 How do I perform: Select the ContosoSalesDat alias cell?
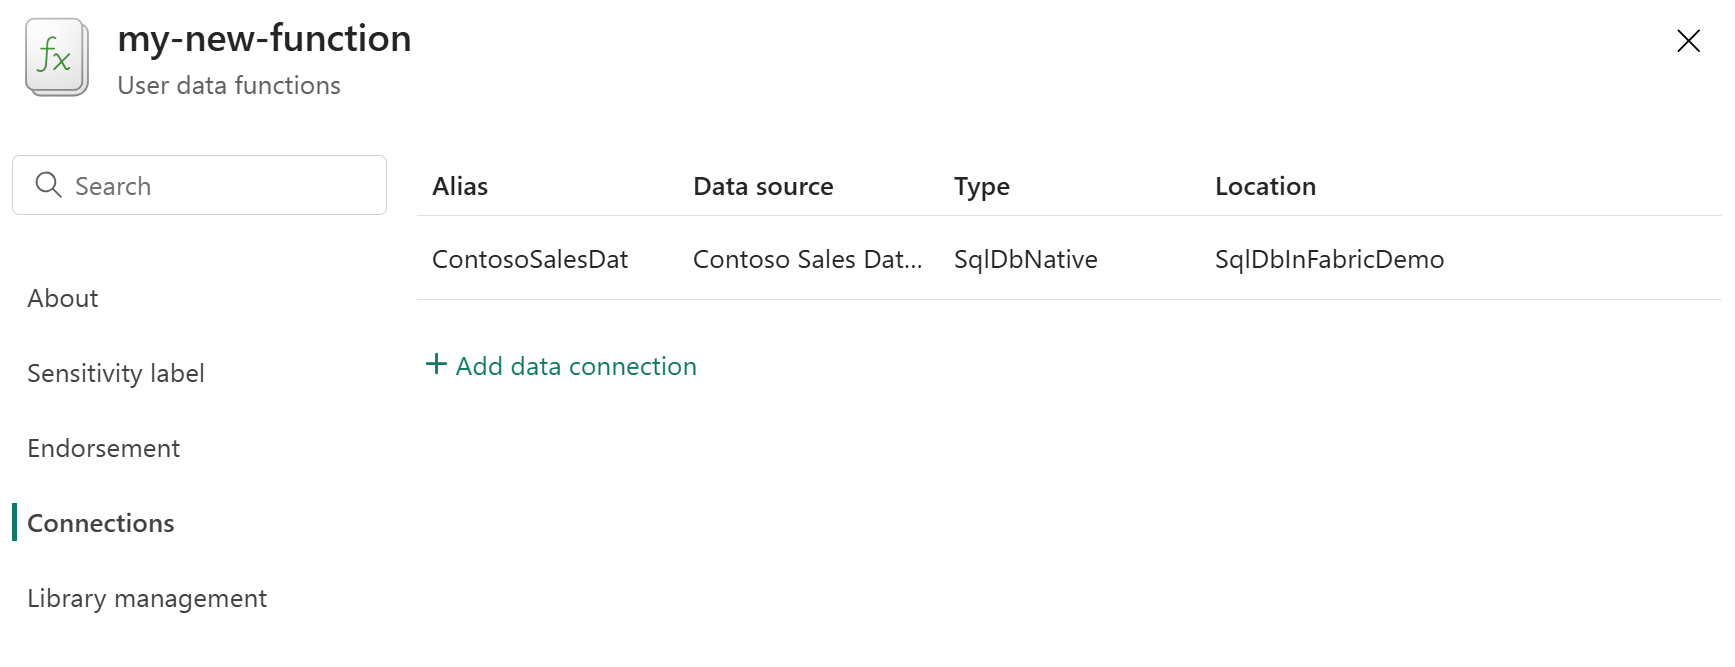[530, 260]
